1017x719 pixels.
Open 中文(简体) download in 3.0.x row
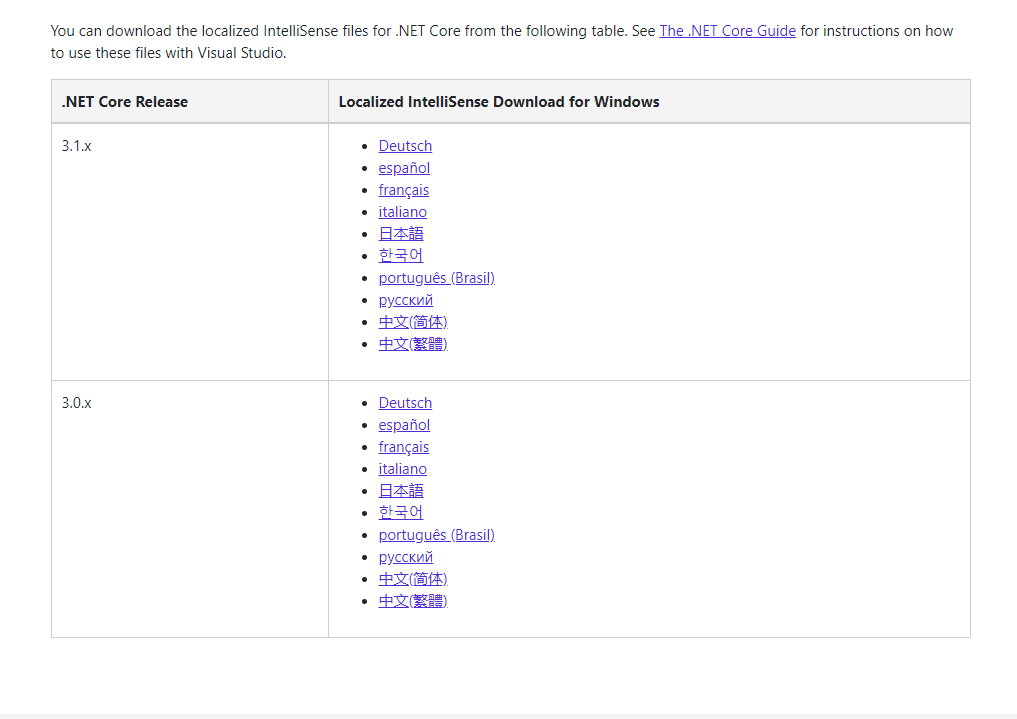pos(412,579)
